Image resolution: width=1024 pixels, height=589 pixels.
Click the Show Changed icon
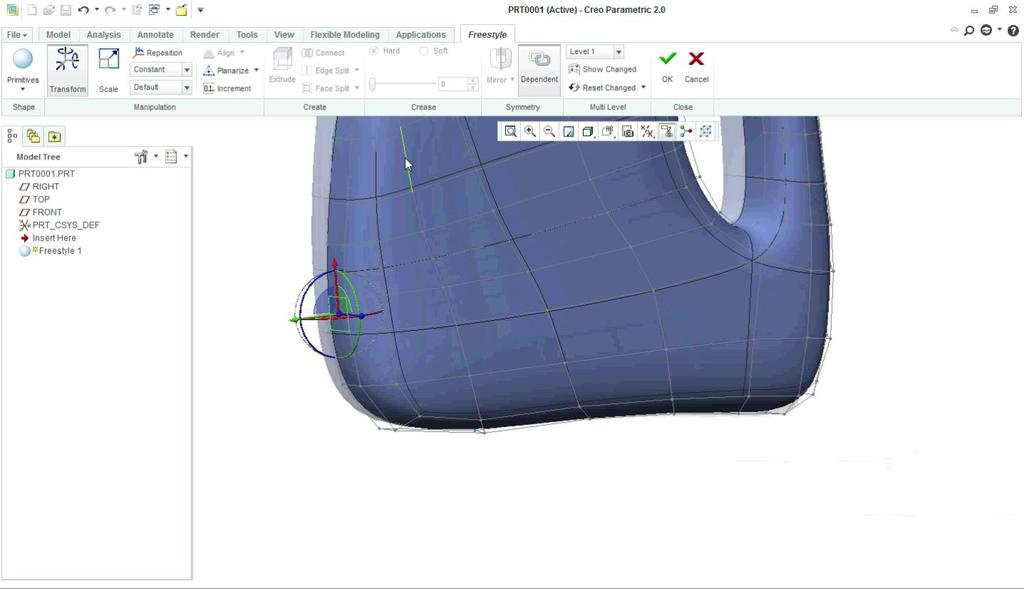click(574, 69)
